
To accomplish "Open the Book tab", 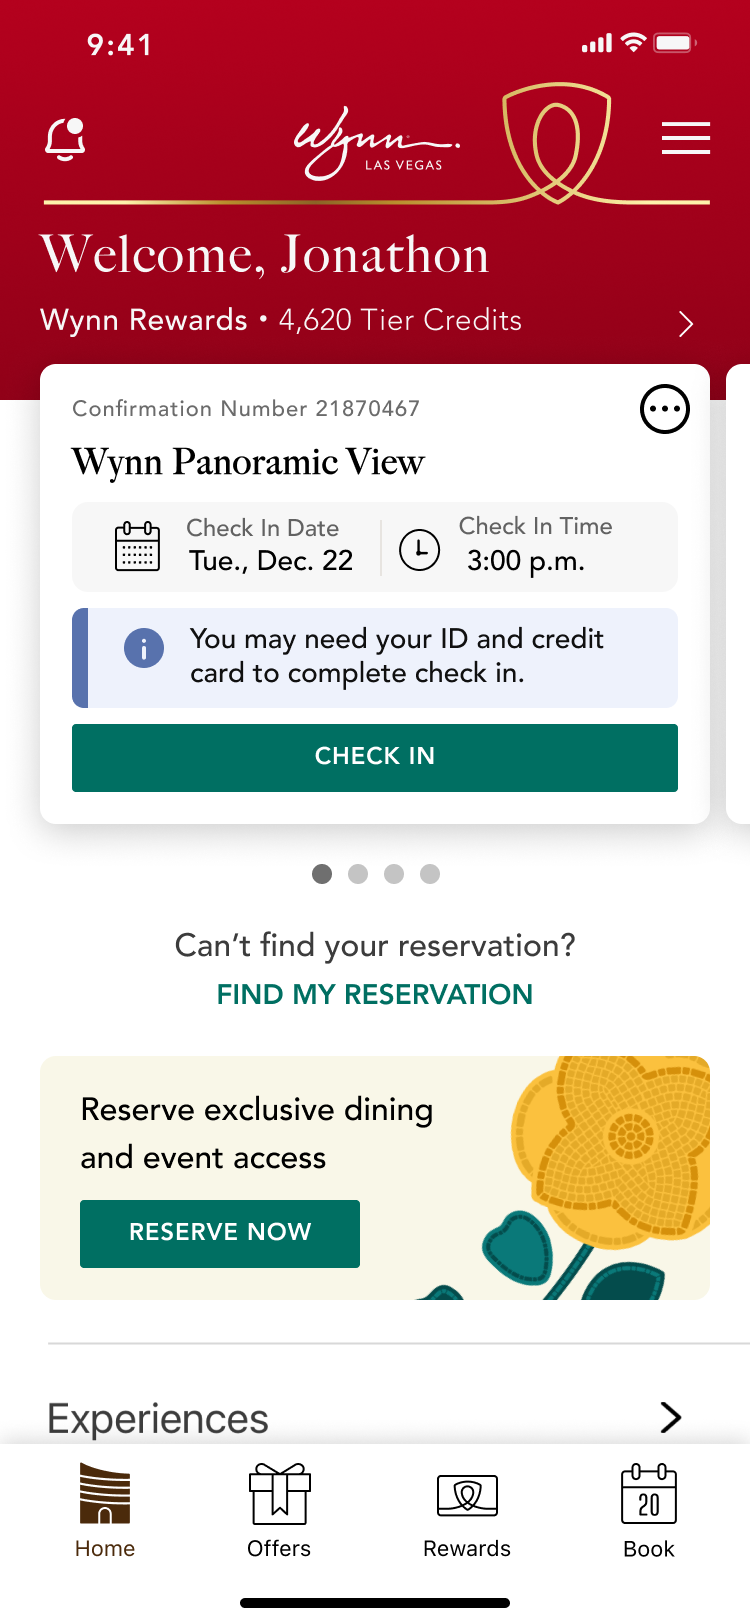I will pos(649,1510).
